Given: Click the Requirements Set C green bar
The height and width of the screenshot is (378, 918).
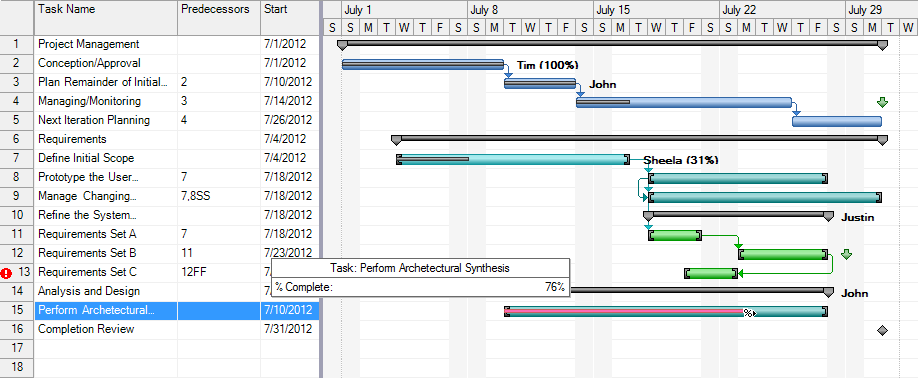Looking at the screenshot, I should (x=711, y=273).
